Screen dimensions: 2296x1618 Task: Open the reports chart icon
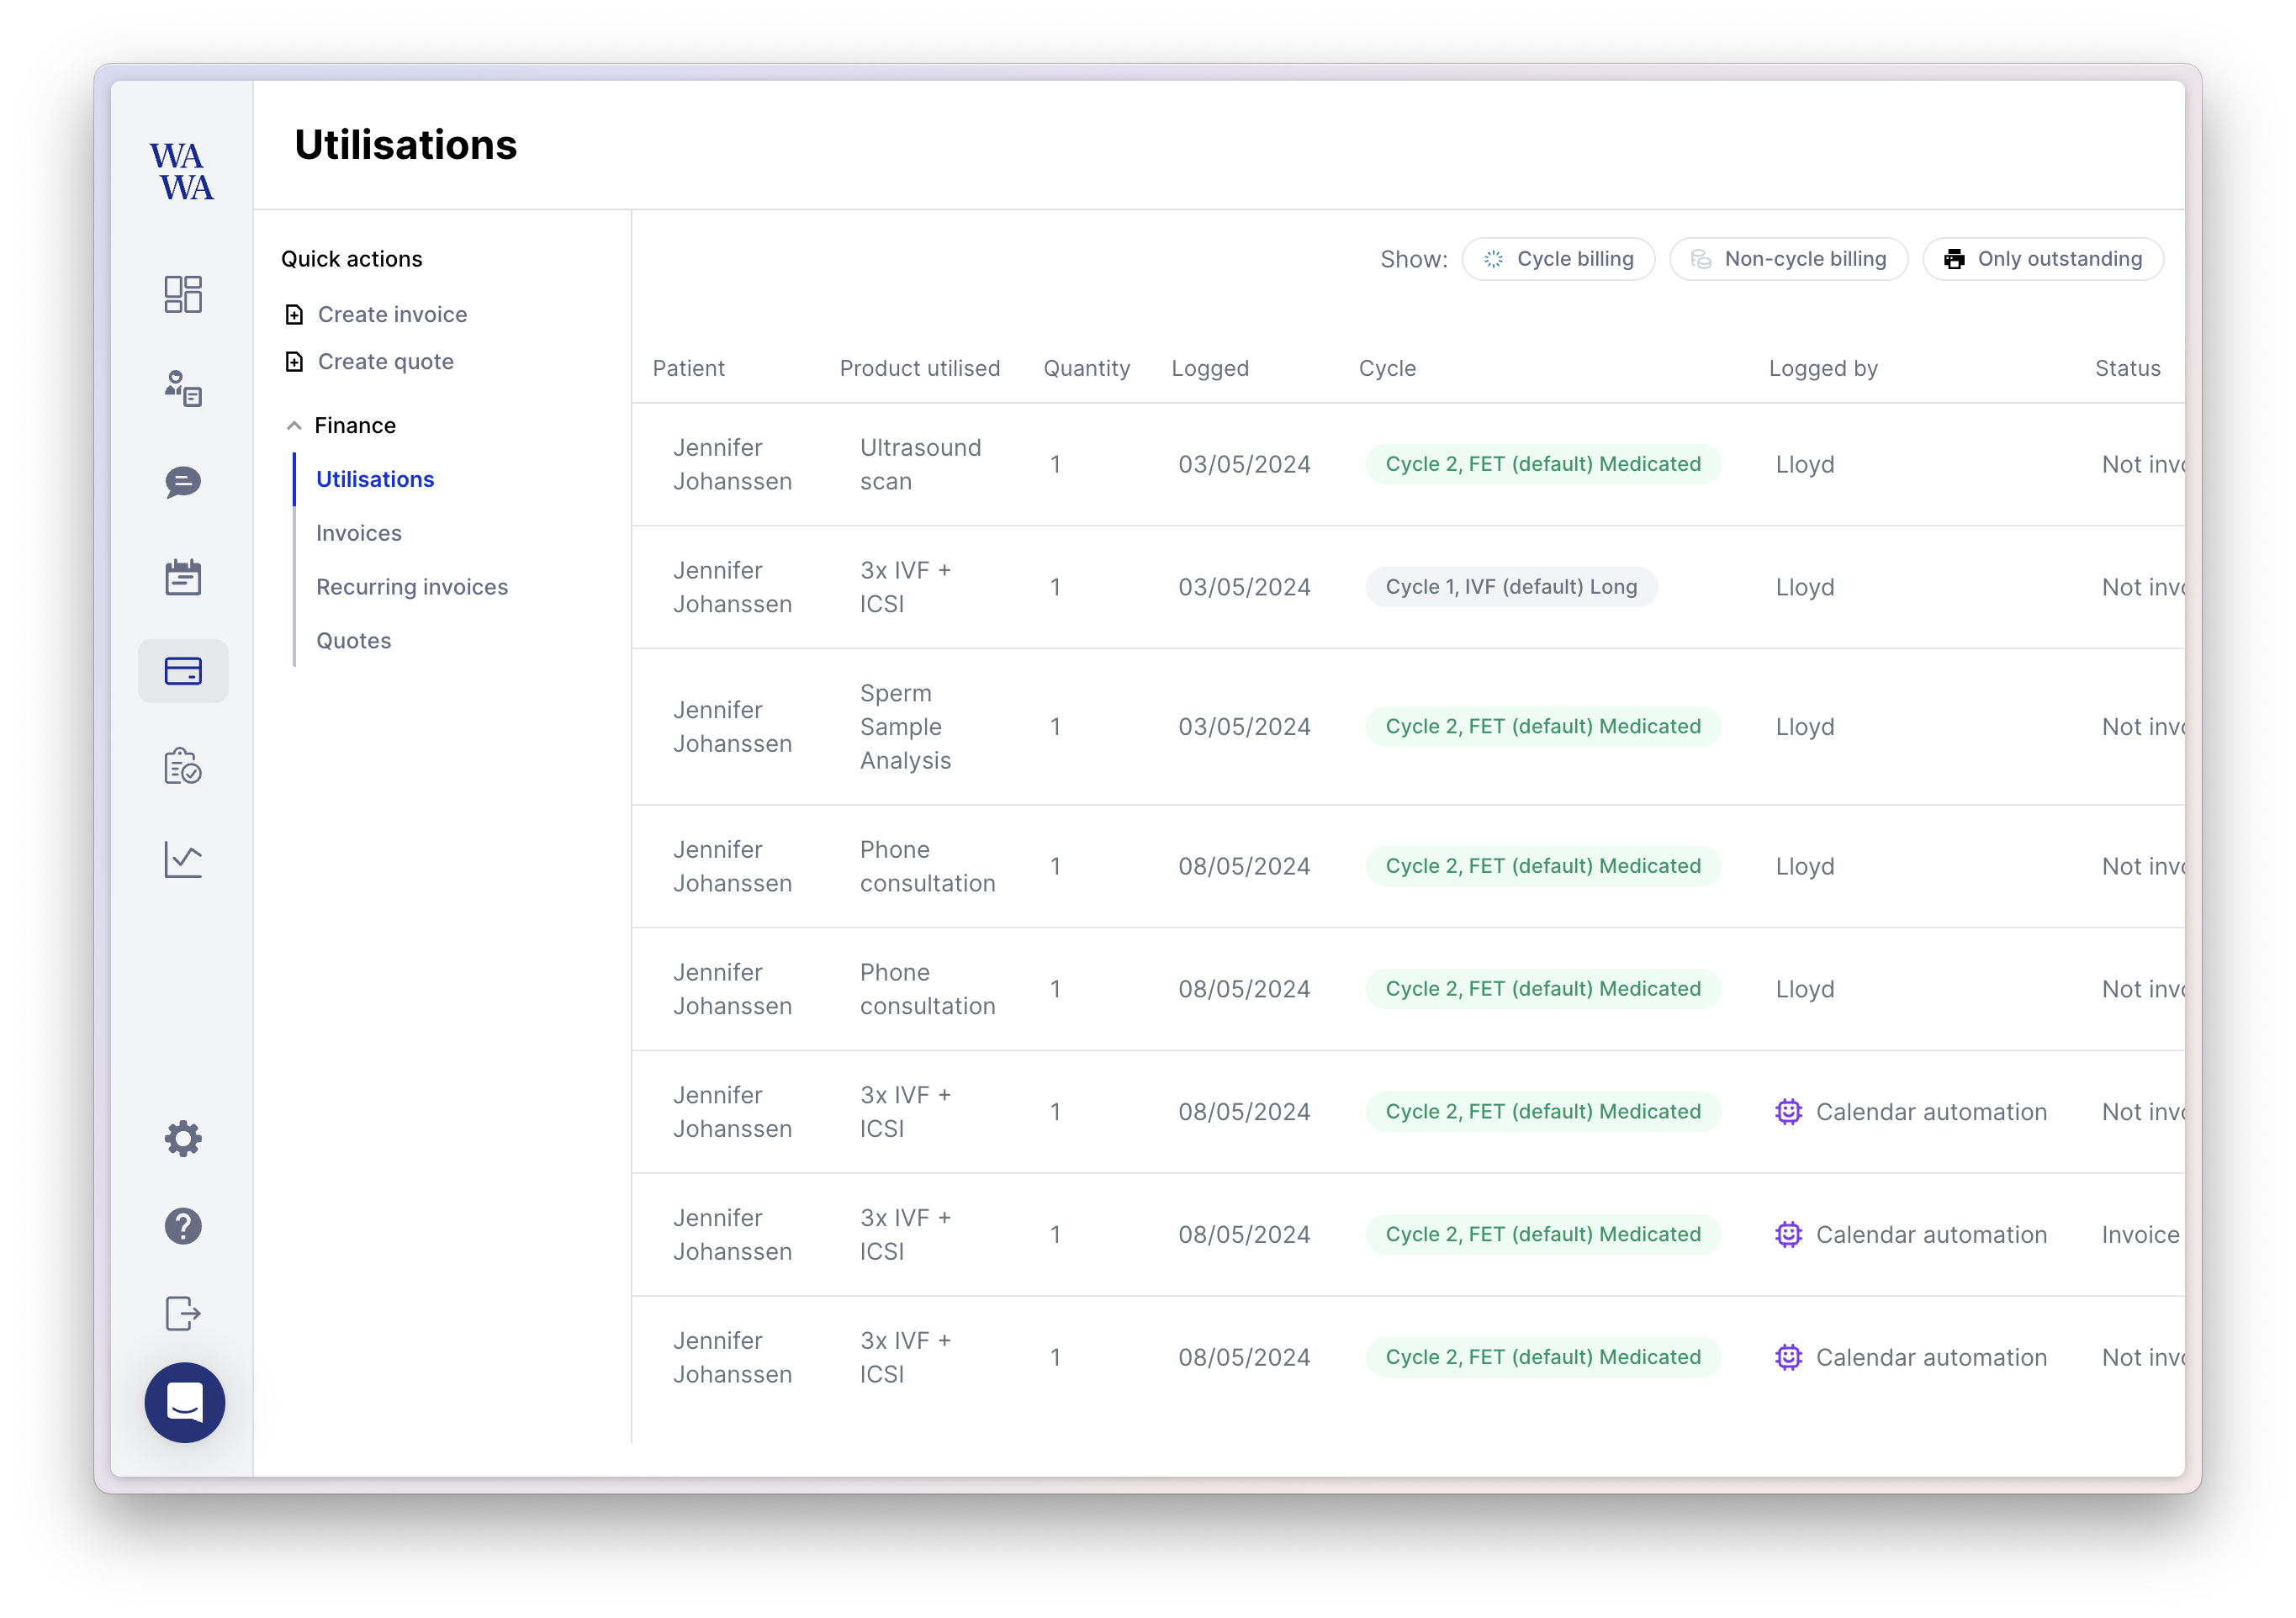click(x=183, y=860)
